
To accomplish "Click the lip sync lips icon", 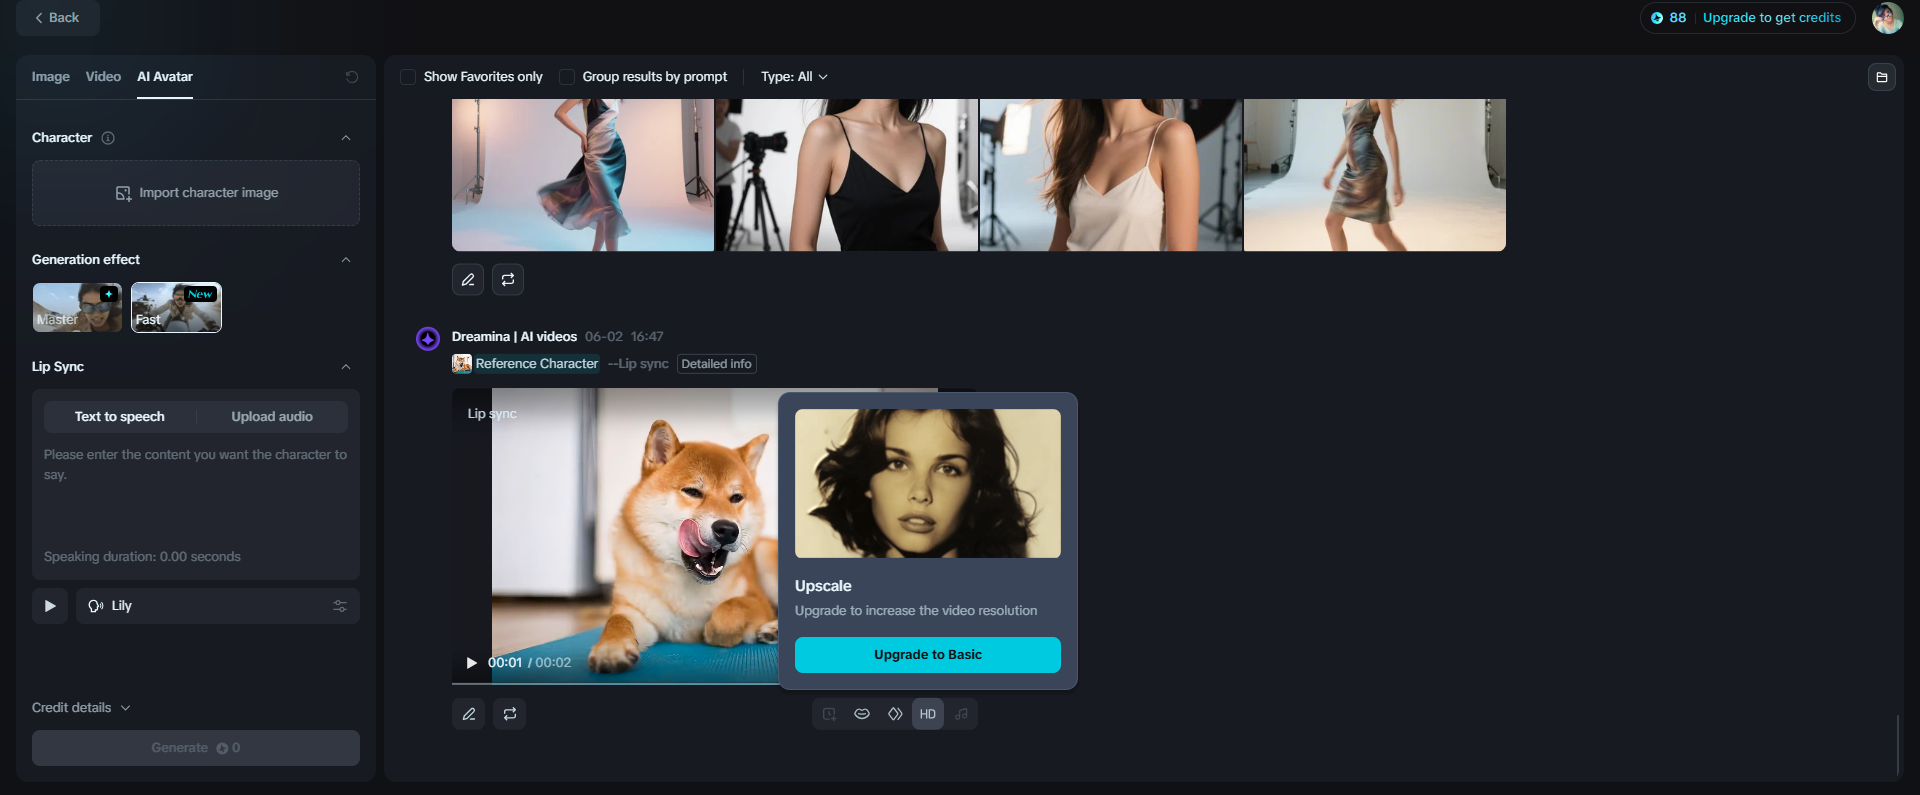I will coord(862,714).
